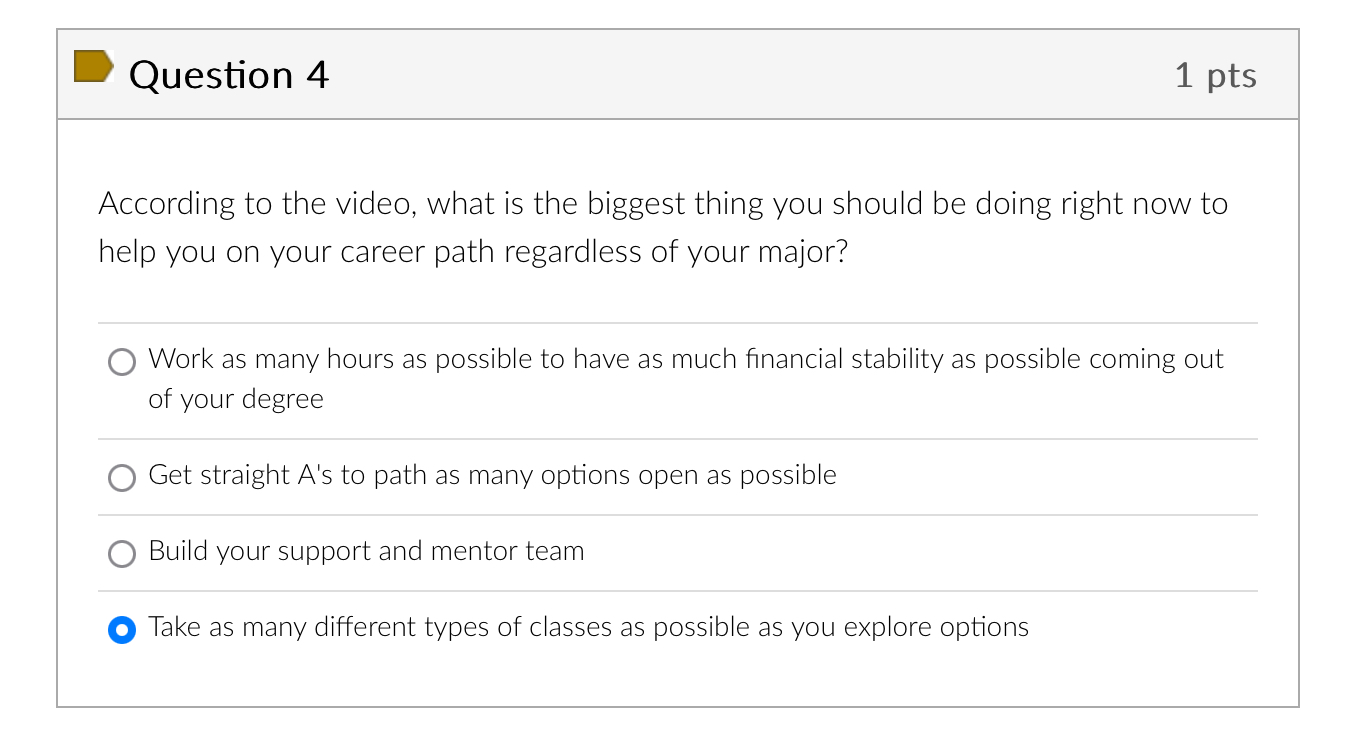Click the 'Work as many hours' answer text
This screenshot has width=1356, height=756.
tap(685, 359)
